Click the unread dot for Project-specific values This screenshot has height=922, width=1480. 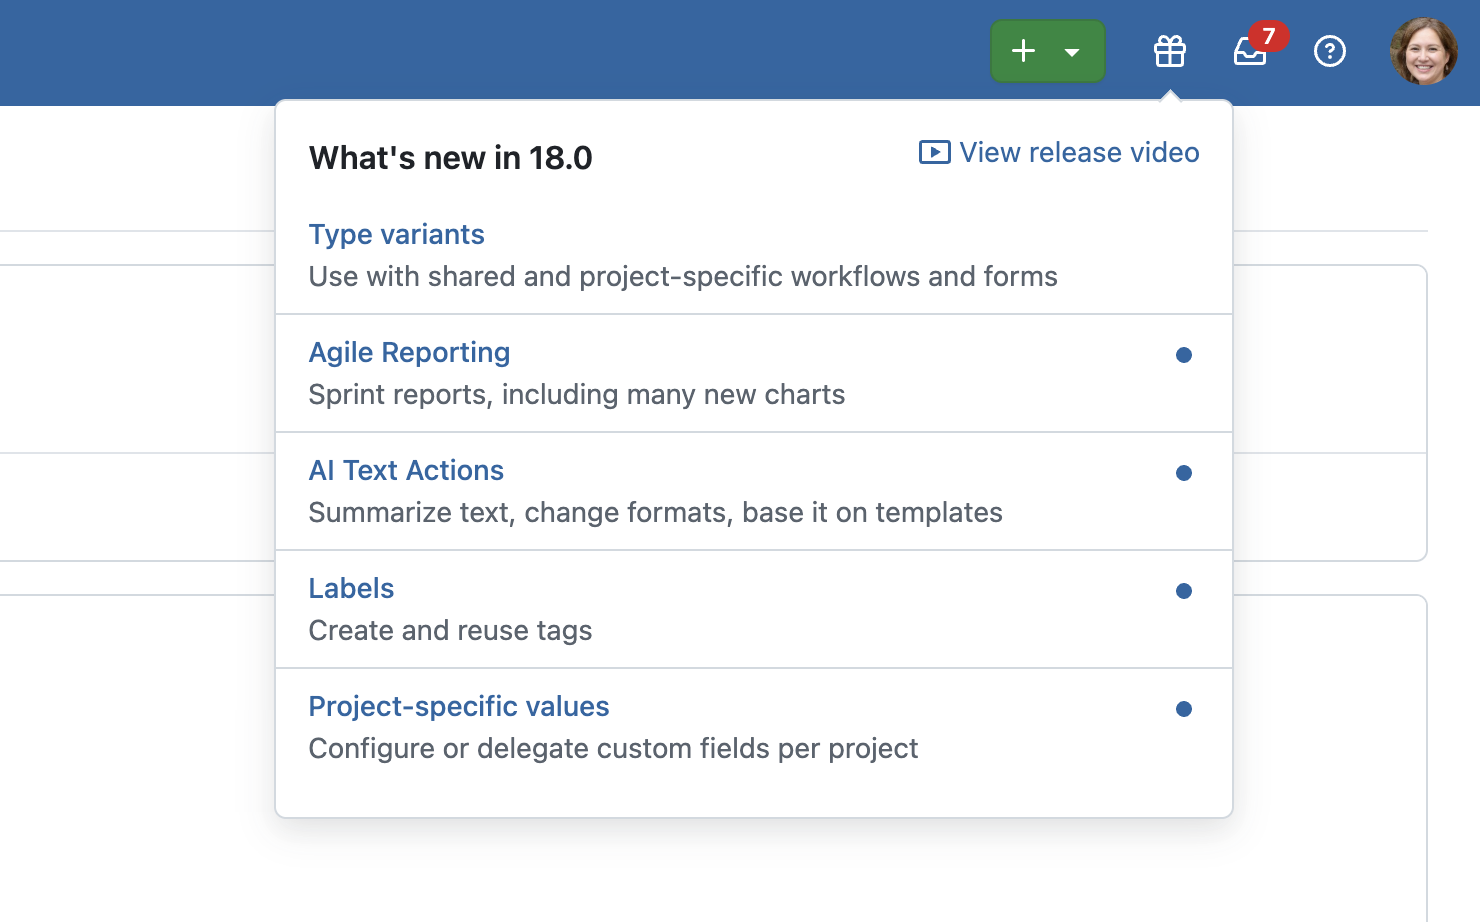click(1184, 709)
